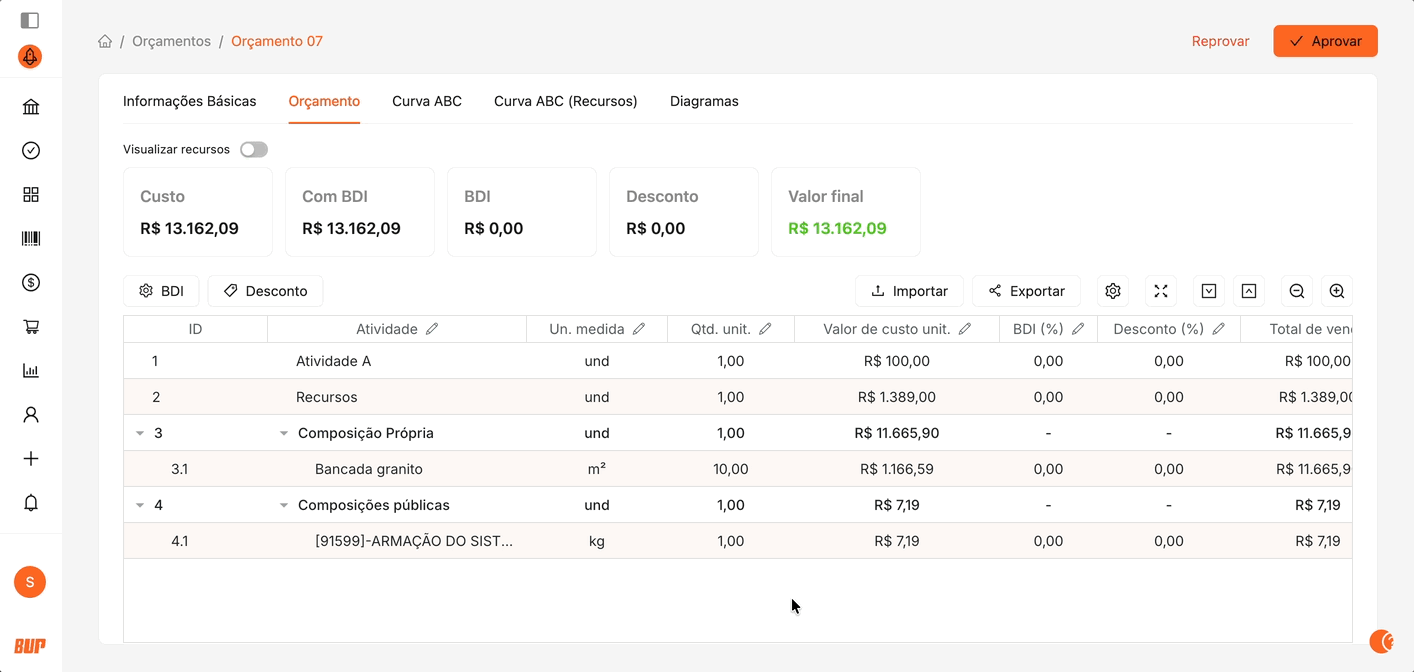Click the home breadcrumb icon
The image size is (1414, 672).
click(x=105, y=41)
